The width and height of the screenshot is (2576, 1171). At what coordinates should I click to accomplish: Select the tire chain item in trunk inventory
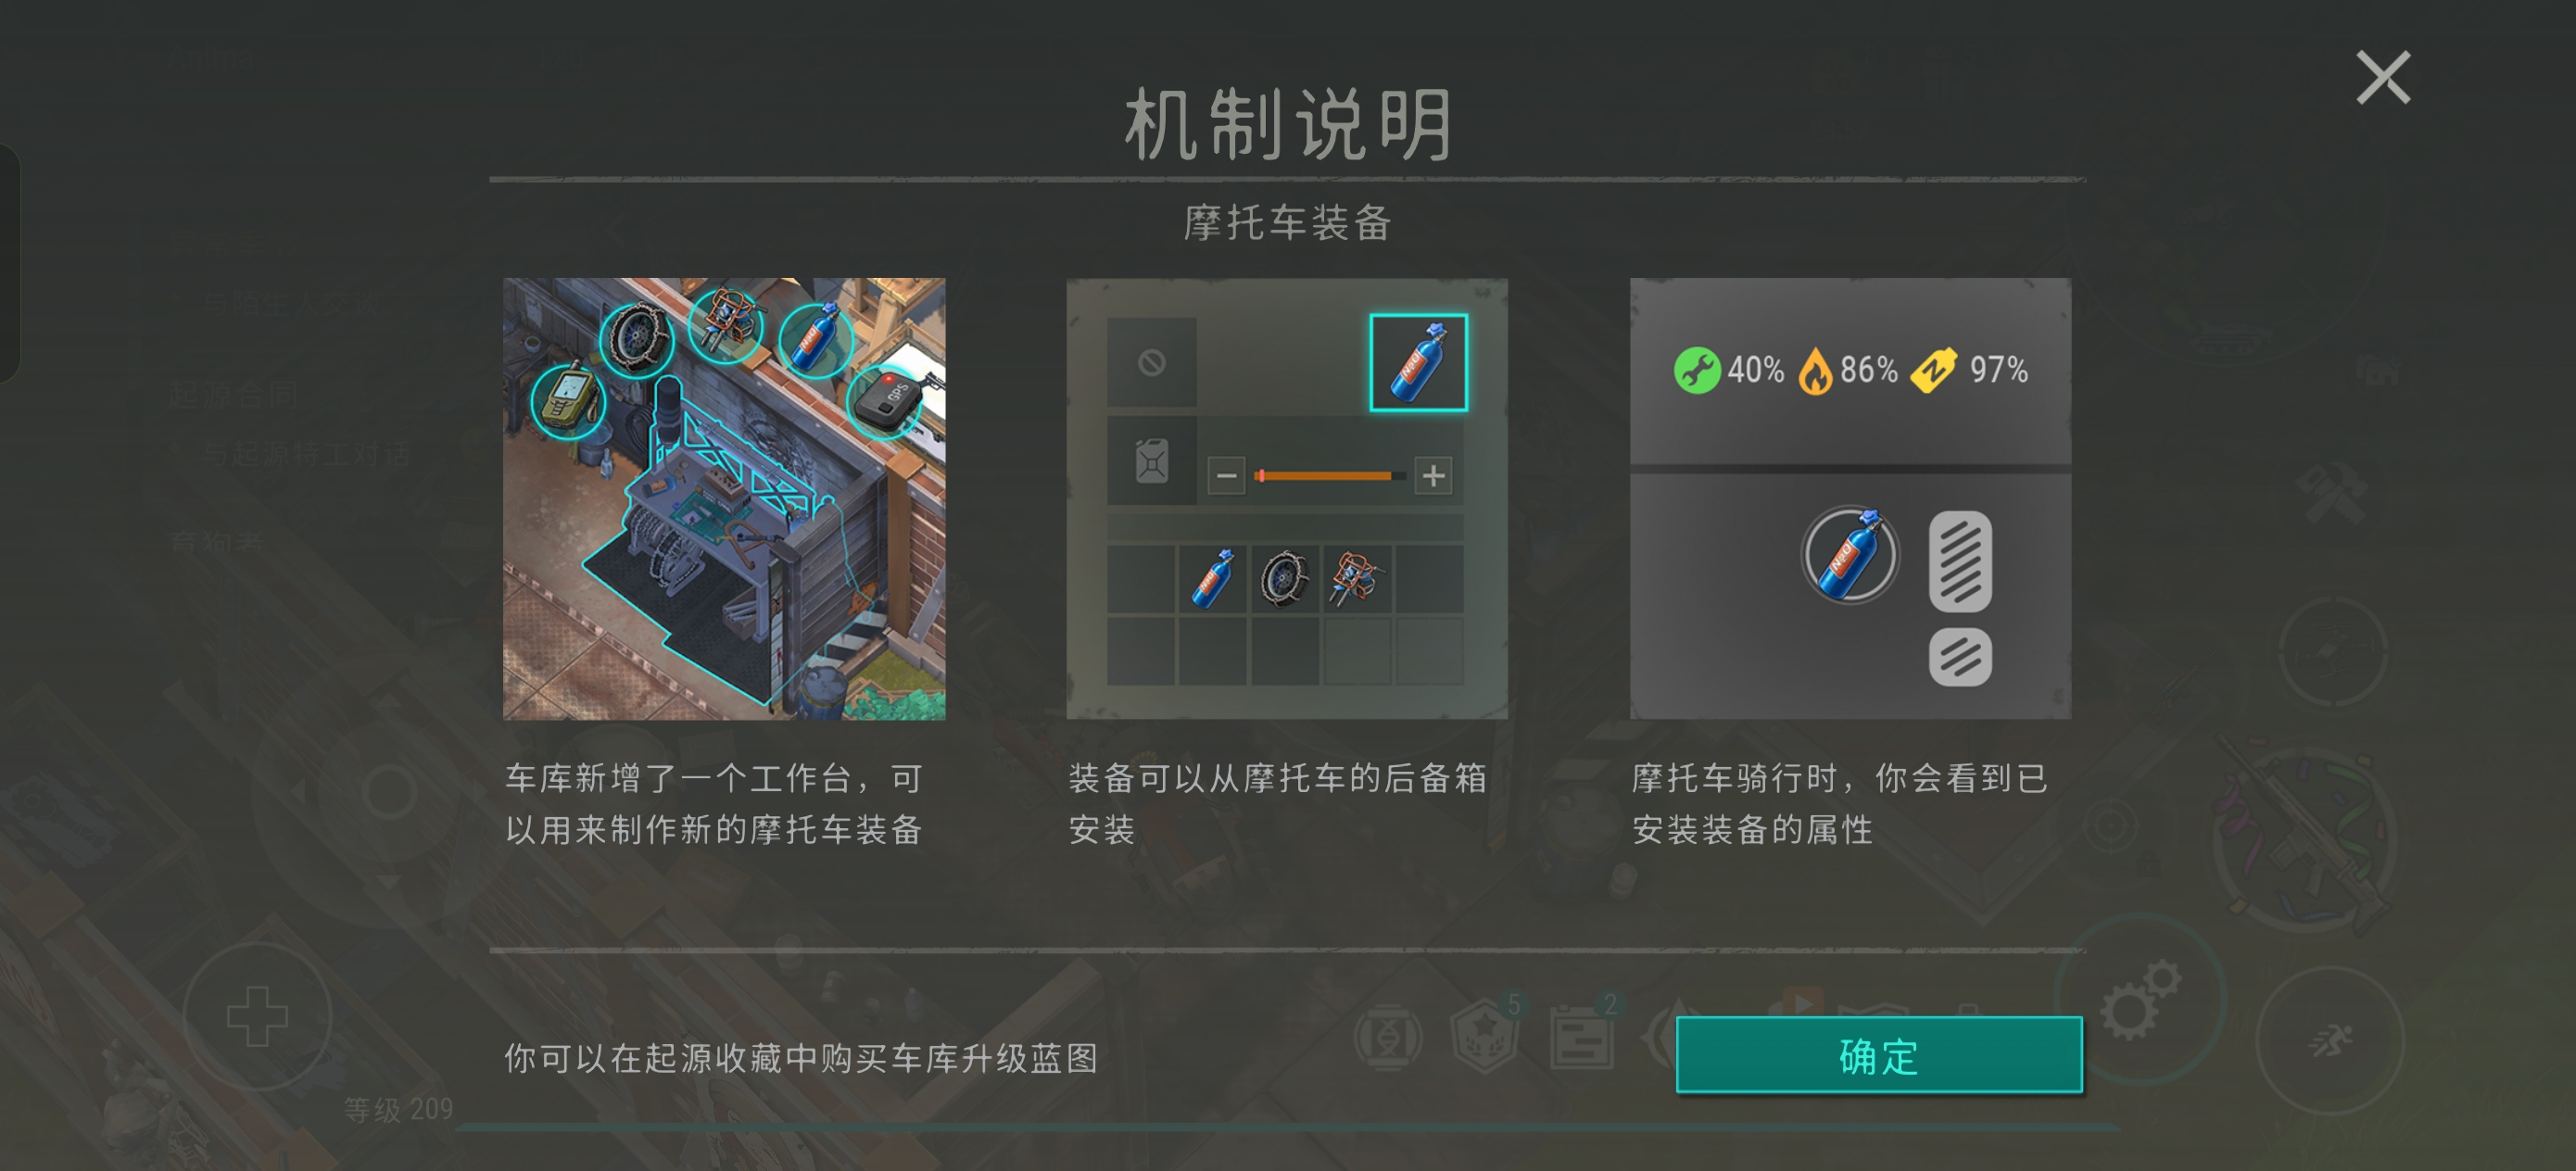coord(1285,579)
